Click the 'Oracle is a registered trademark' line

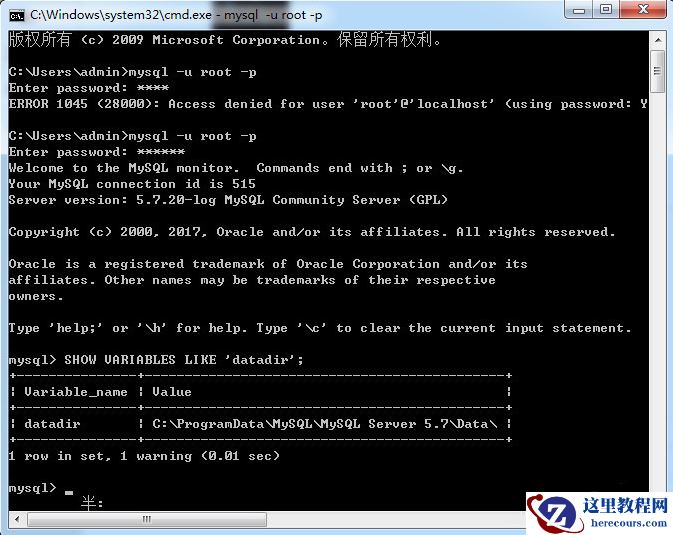pyautogui.click(x=268, y=264)
